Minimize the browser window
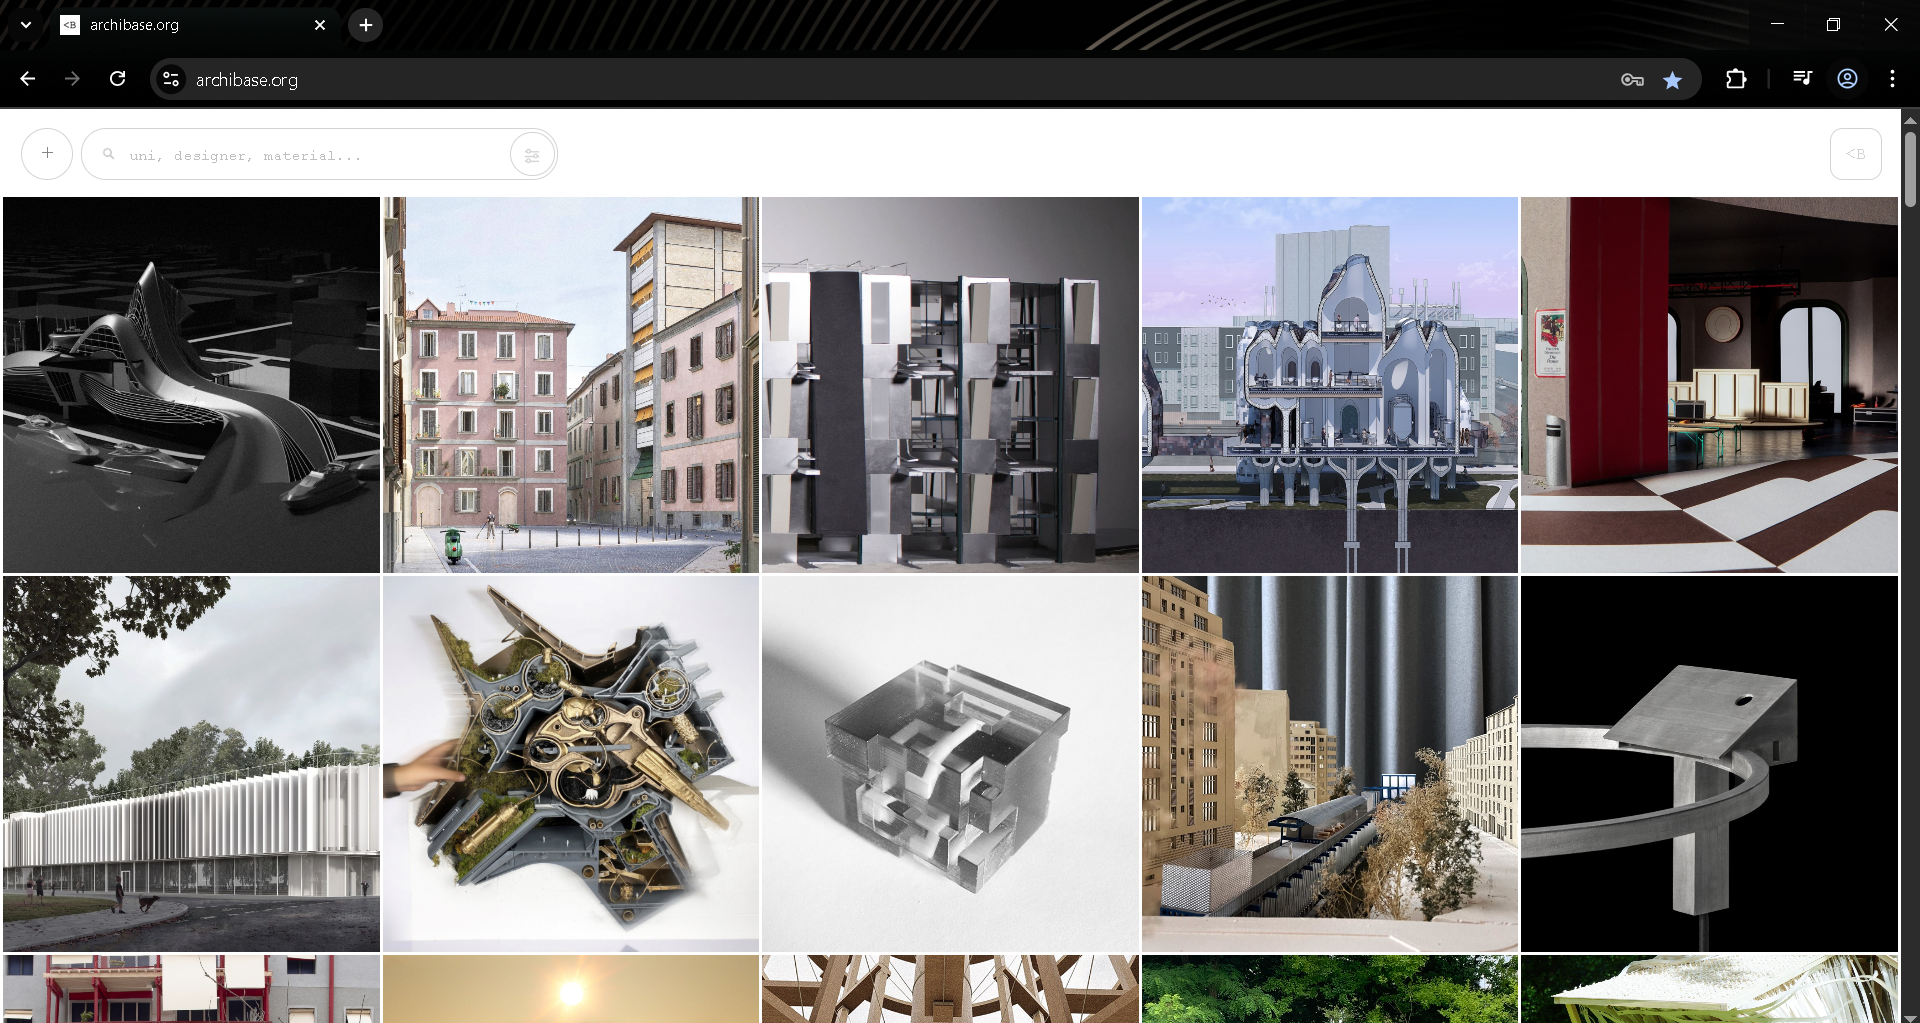Viewport: 1920px width, 1023px height. point(1777,25)
